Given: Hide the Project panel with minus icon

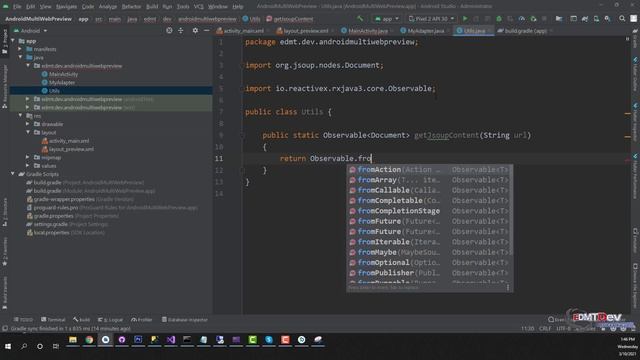Looking at the screenshot, I should [206, 31].
